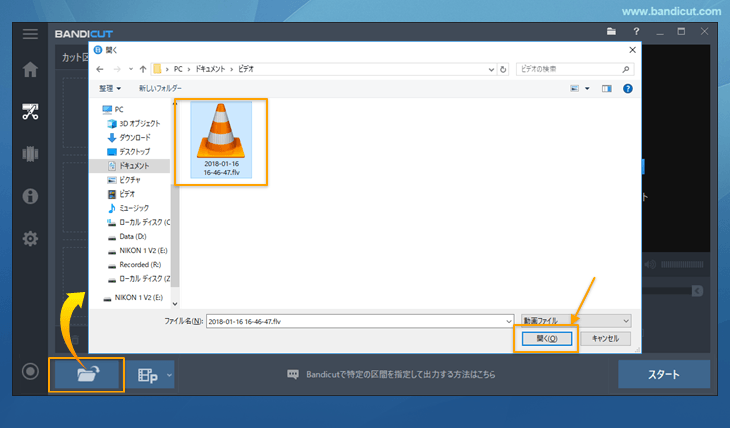The height and width of the screenshot is (428, 730).
Task: Click the open file folder button
Action: pyautogui.click(x=87, y=374)
